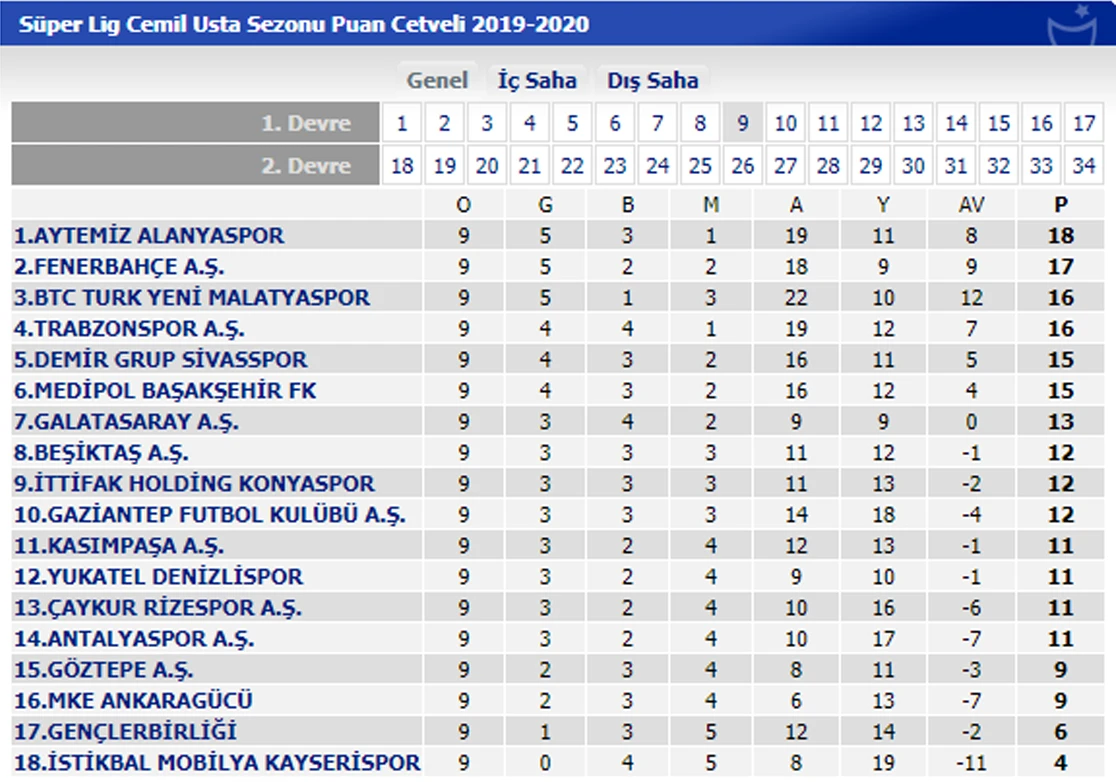Select week 1 in first half
Viewport: 1116px width, 782px height.
[402, 124]
